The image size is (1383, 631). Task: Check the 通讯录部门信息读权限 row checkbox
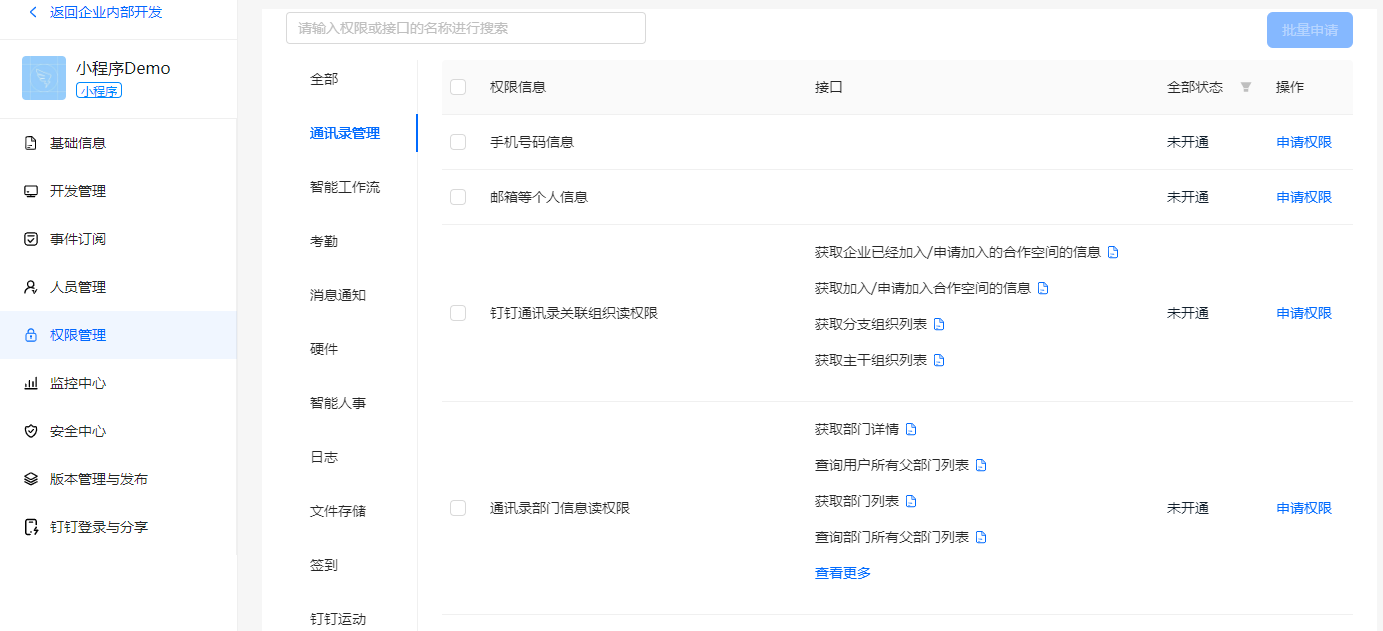tap(458, 508)
